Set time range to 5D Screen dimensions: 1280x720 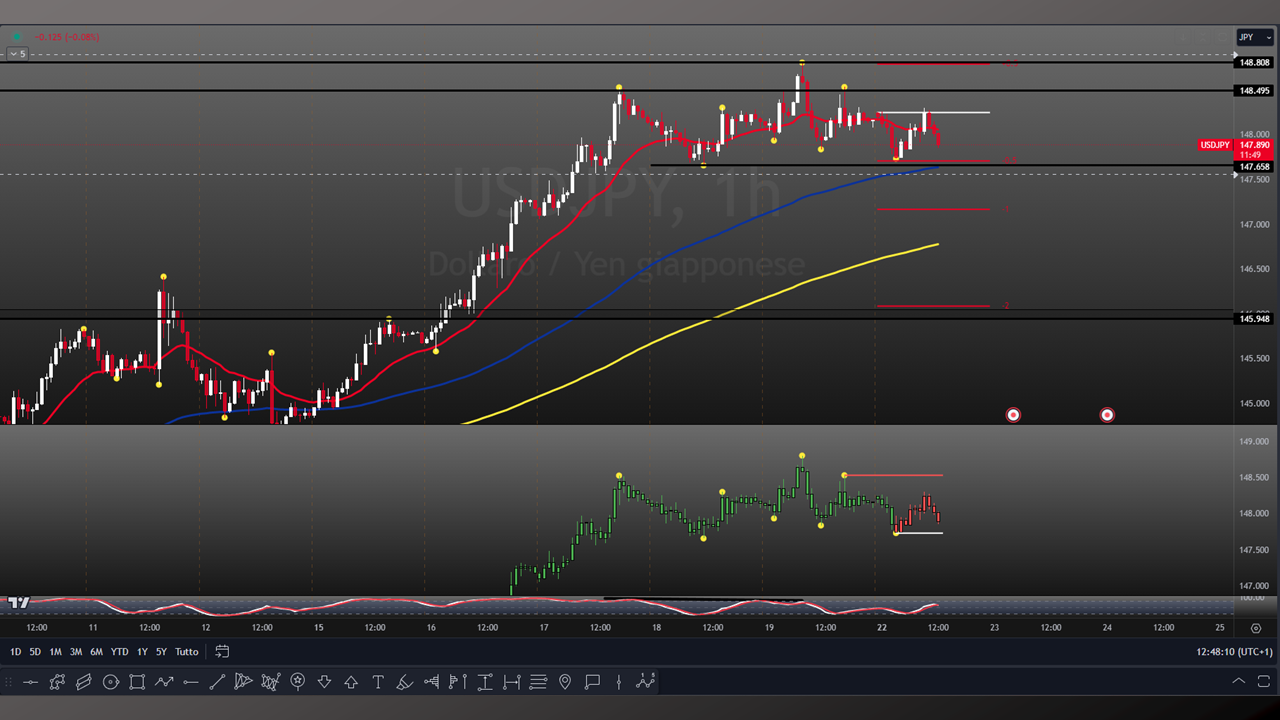point(35,652)
